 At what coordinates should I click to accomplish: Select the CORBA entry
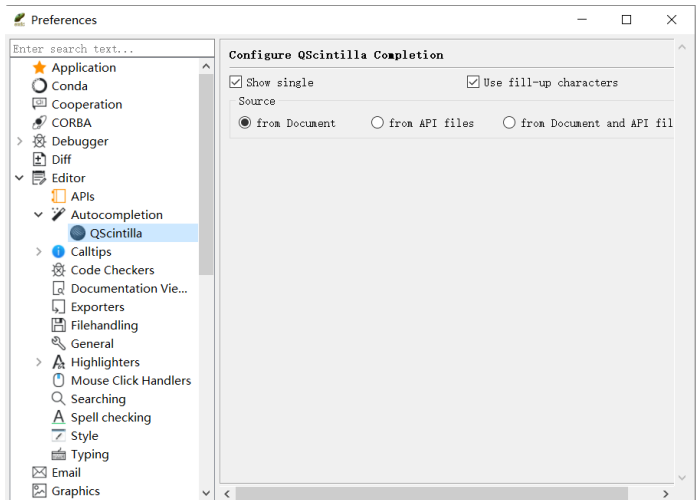point(71,123)
